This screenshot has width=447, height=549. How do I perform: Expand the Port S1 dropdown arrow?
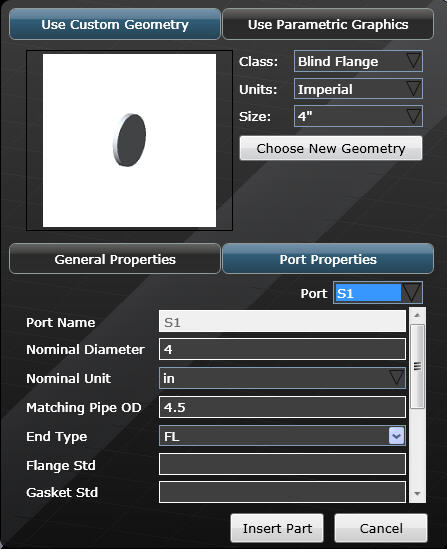411,293
